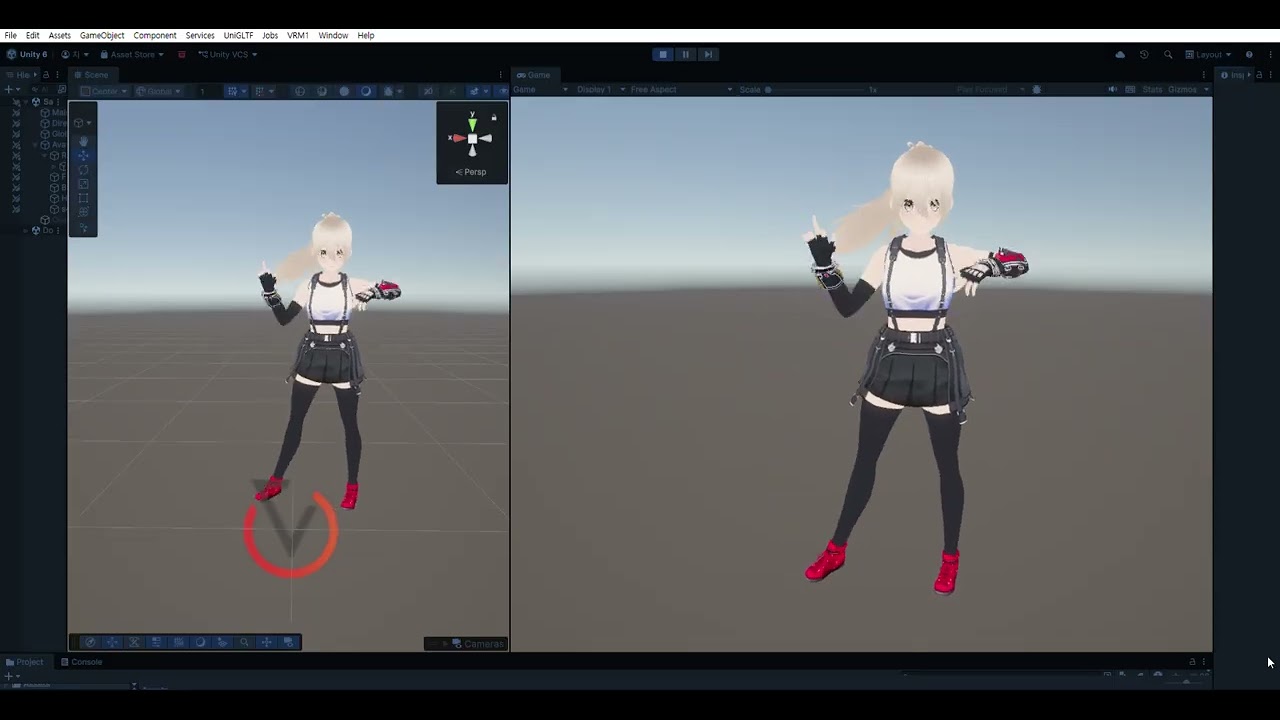The image size is (1280, 720).
Task: Toggle 2D mode in Scene view
Action: (x=428, y=91)
